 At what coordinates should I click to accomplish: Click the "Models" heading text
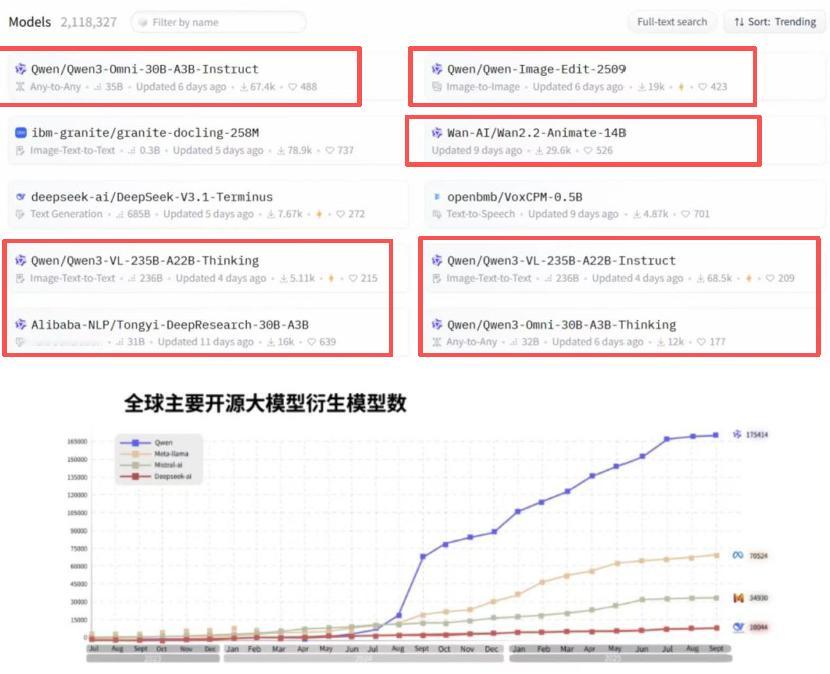[30, 22]
